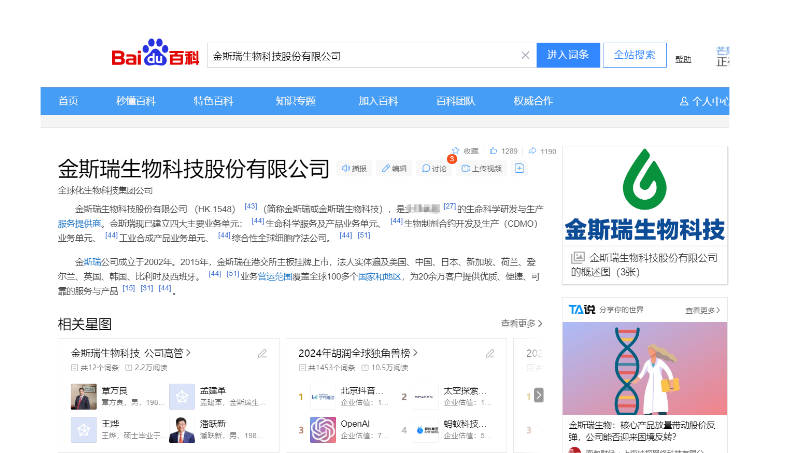The height and width of the screenshot is (453, 800).
Task: Follow the 国家和地区 hyperlink
Action: pyautogui.click(x=380, y=276)
